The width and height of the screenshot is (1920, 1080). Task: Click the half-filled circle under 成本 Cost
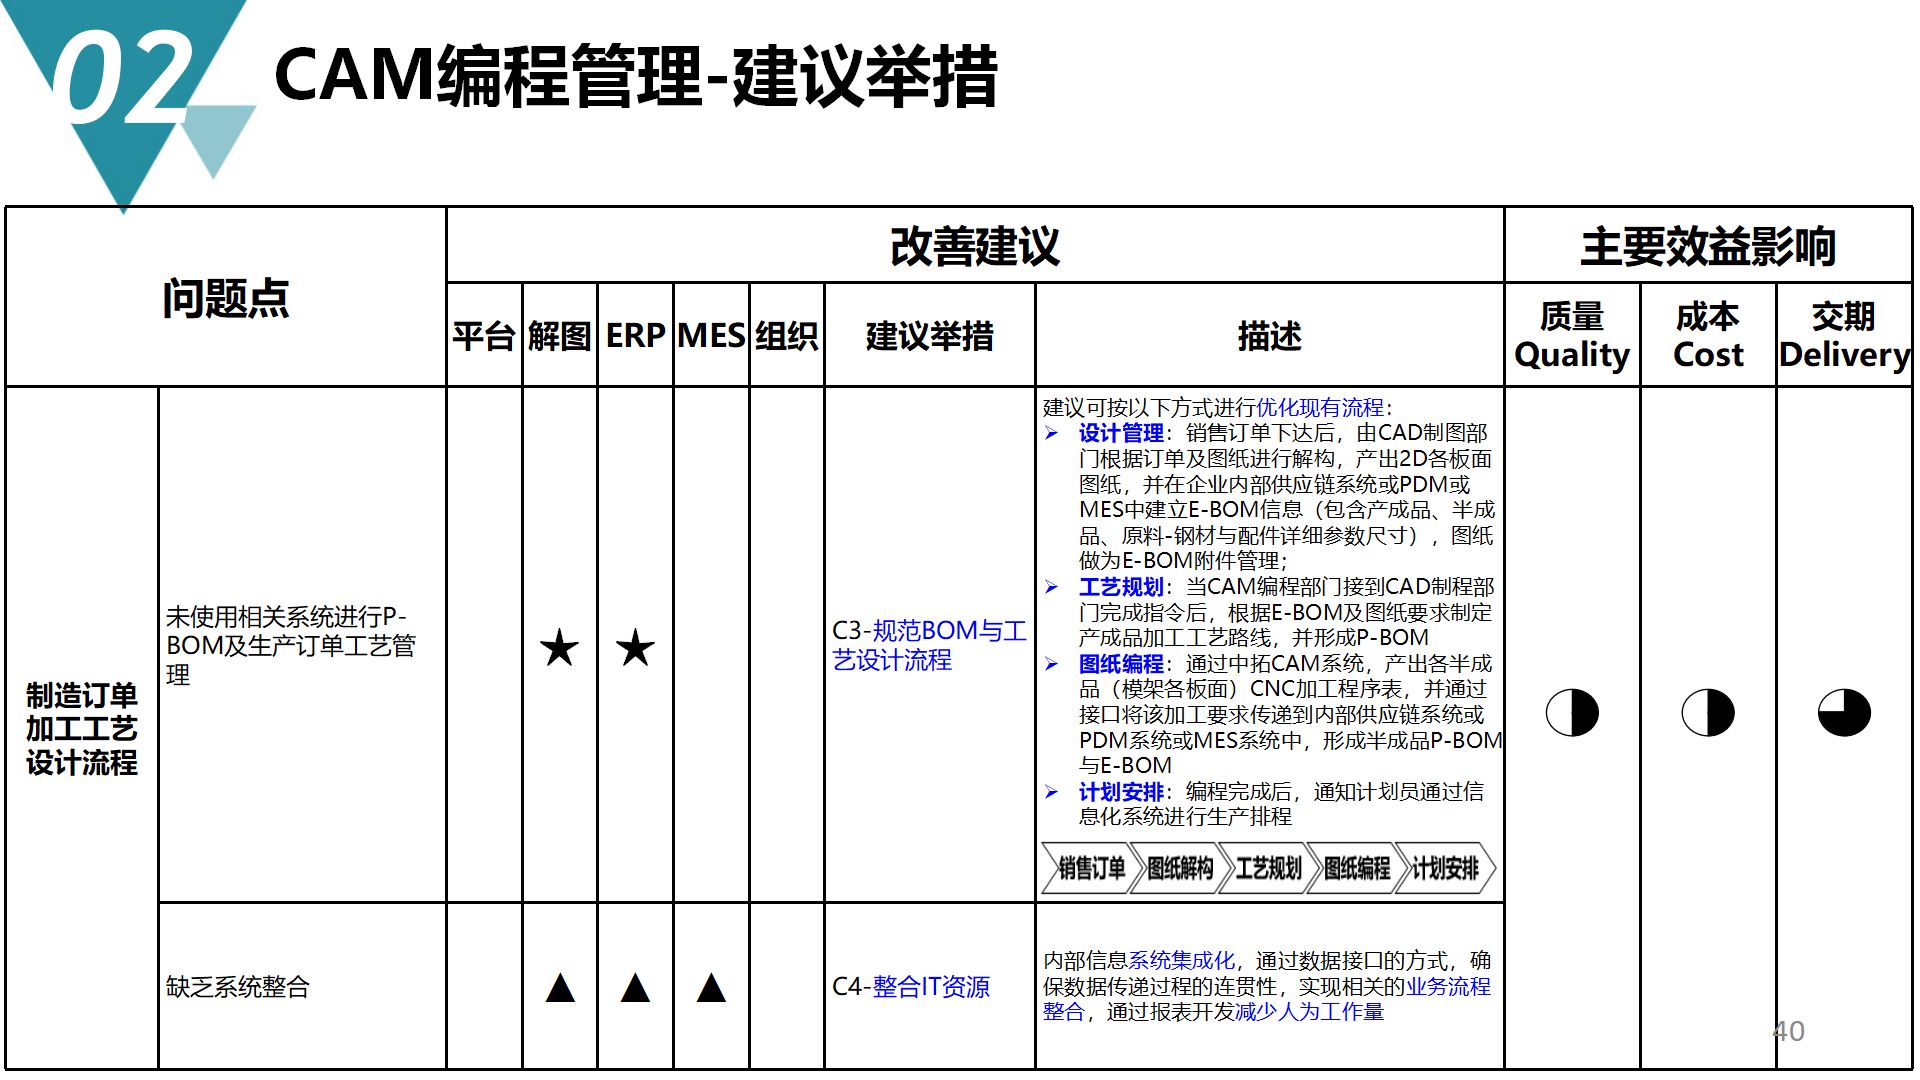(x=1708, y=713)
